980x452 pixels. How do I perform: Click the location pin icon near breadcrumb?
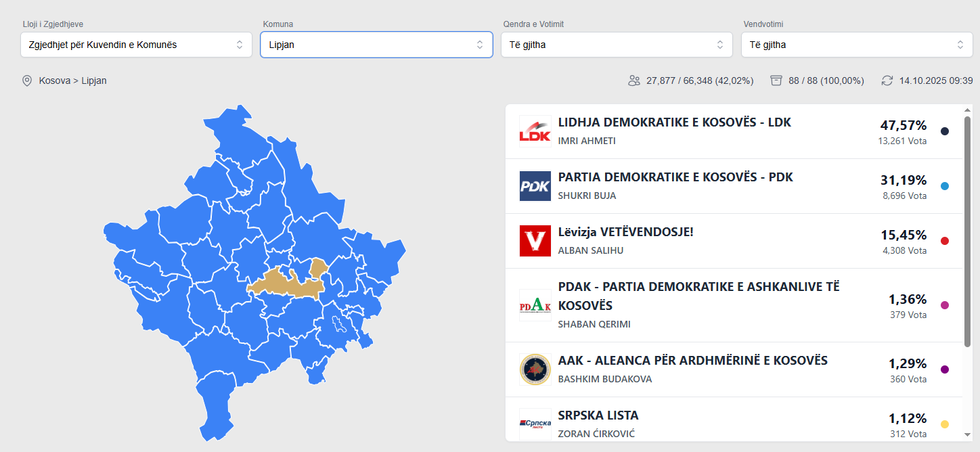pyautogui.click(x=27, y=80)
